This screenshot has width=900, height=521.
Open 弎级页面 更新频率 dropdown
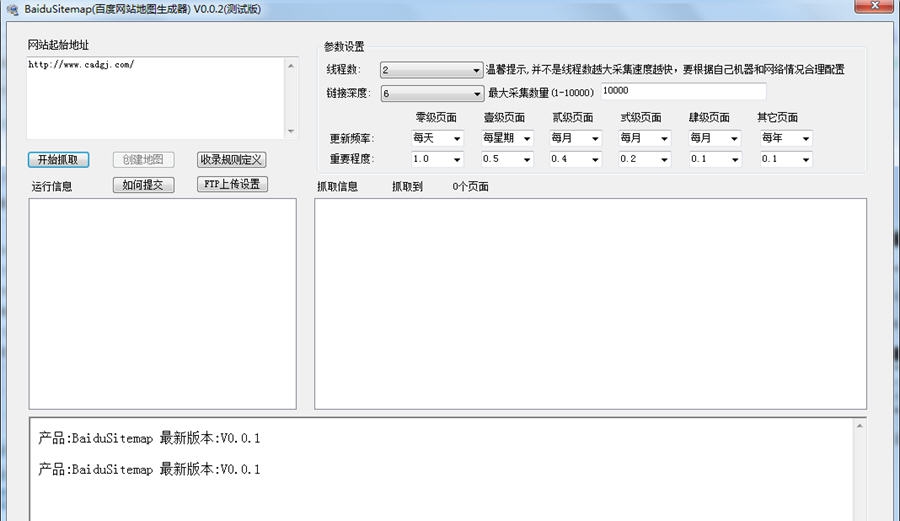click(x=645, y=138)
